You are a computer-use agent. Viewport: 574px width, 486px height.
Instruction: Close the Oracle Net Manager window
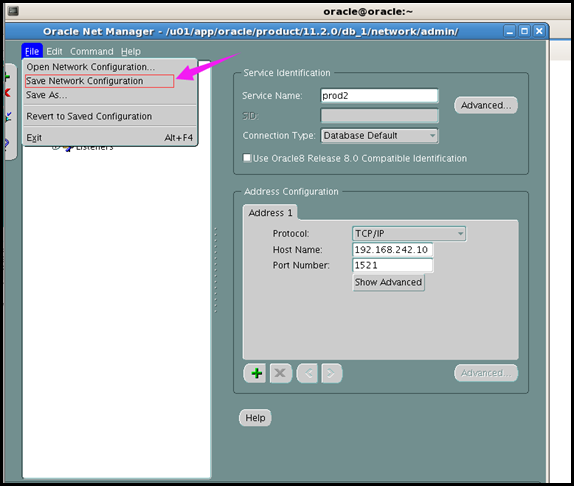[x=539, y=31]
